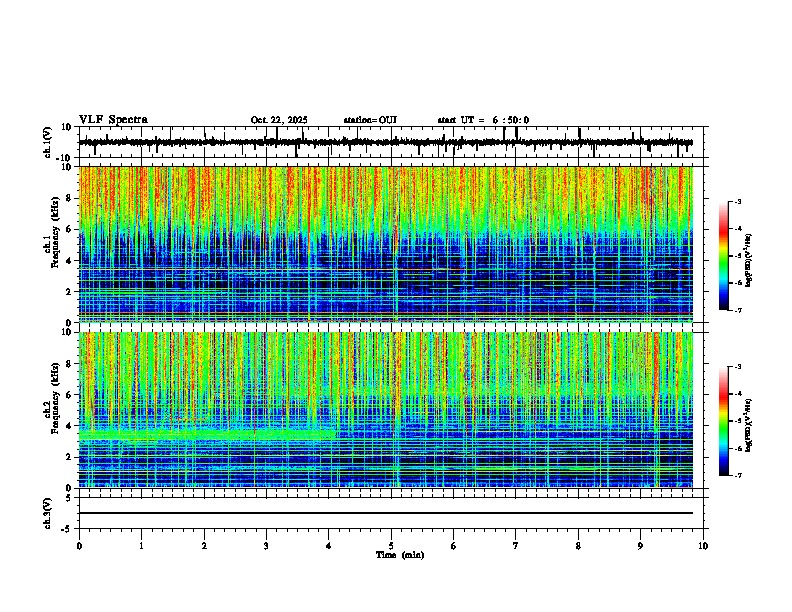Screen dimensions: 792x612
Task: Click the '2' kHz tick on ch.2 frequency axis
Action: coord(69,457)
